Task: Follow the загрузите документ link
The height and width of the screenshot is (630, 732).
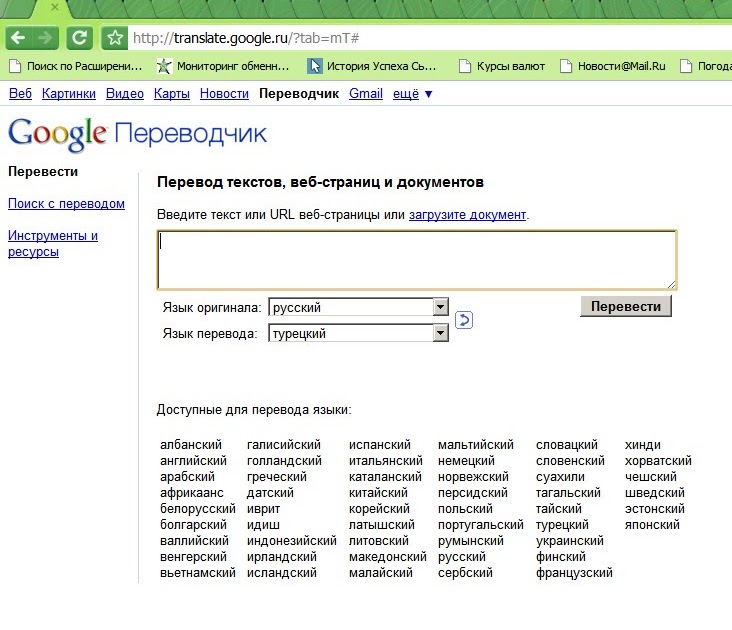Action: point(467,214)
